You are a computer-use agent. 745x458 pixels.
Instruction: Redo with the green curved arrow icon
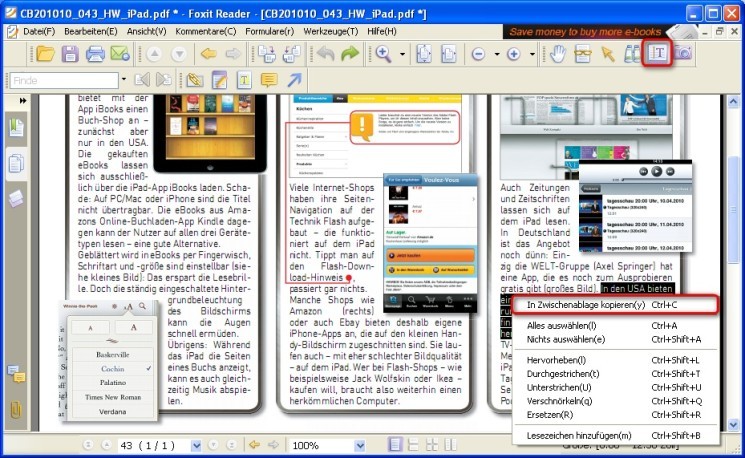point(350,54)
